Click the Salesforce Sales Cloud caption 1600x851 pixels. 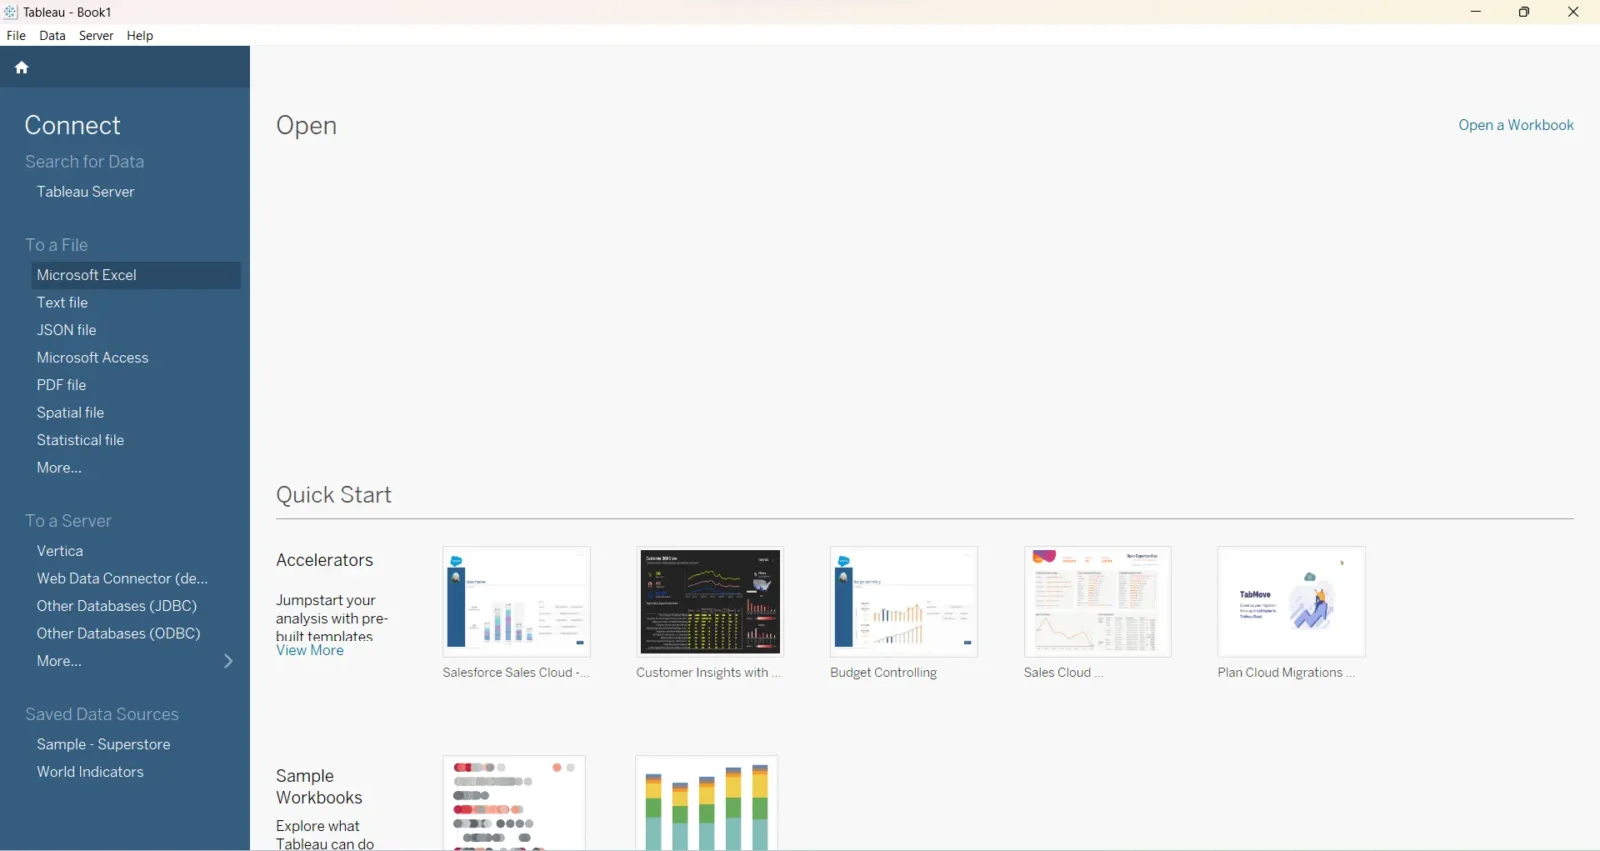coord(516,673)
